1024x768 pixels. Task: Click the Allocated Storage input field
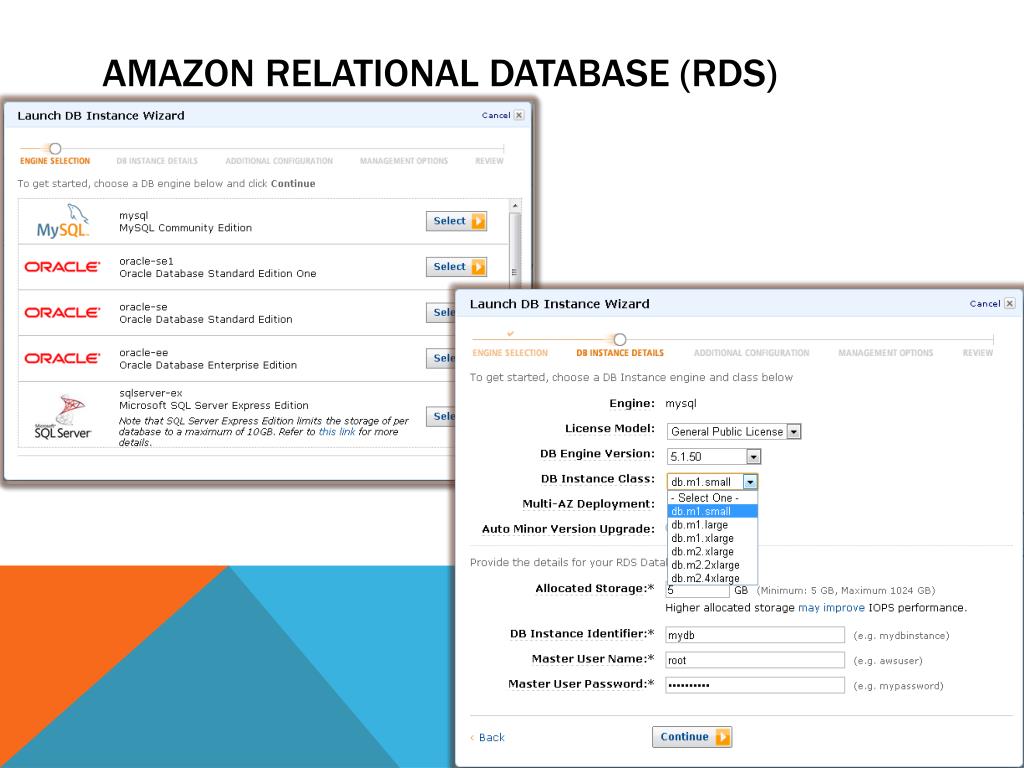click(x=697, y=590)
